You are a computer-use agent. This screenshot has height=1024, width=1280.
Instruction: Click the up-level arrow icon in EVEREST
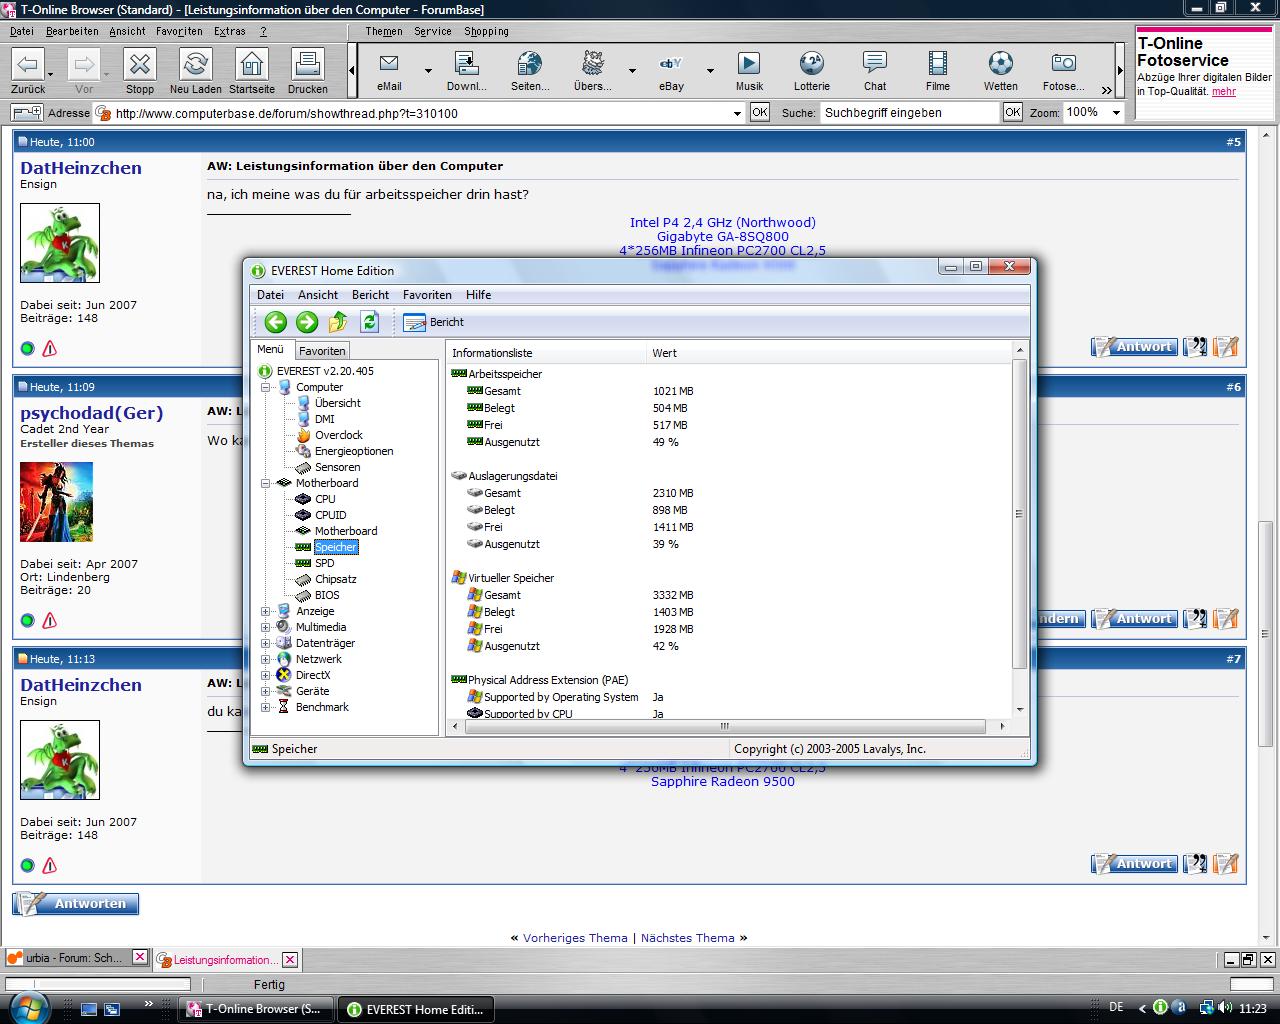click(338, 322)
